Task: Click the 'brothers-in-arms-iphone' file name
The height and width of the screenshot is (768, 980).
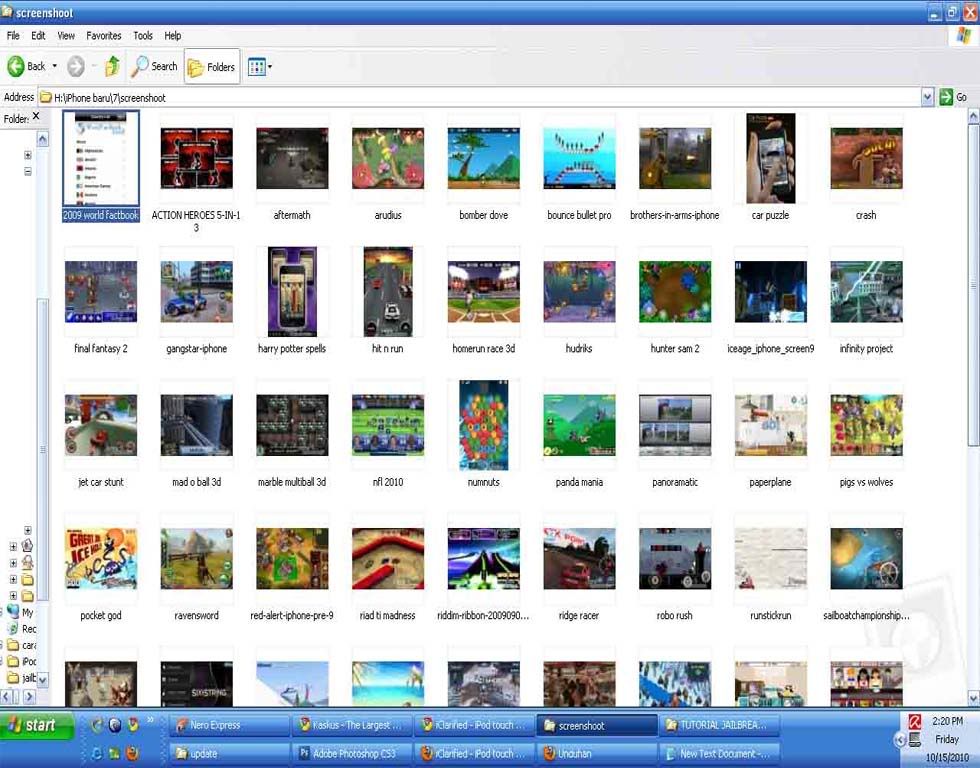Action: (x=675, y=215)
